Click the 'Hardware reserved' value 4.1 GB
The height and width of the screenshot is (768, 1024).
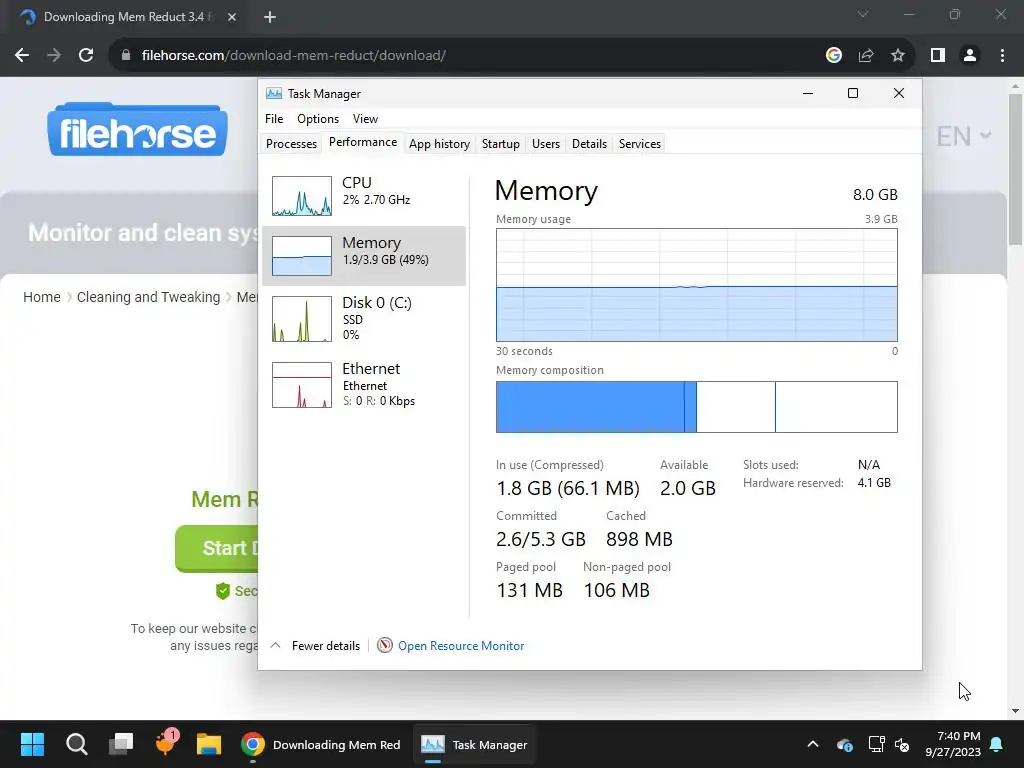(x=874, y=483)
